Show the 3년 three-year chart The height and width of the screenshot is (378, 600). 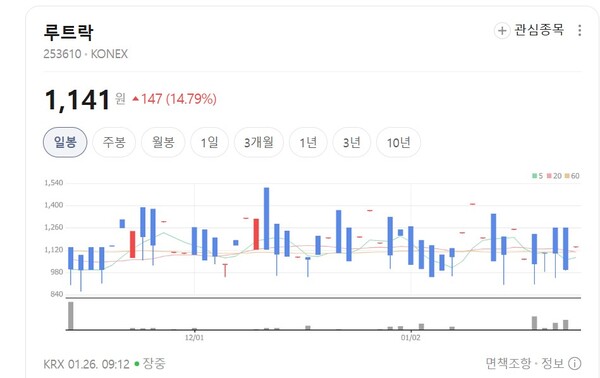pyautogui.click(x=352, y=142)
